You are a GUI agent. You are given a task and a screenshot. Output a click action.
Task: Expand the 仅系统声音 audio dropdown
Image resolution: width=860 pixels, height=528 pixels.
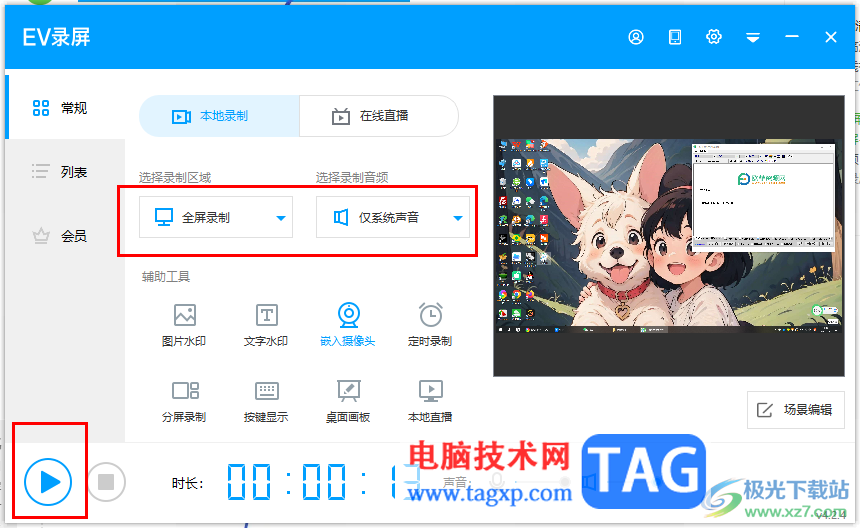pos(393,217)
